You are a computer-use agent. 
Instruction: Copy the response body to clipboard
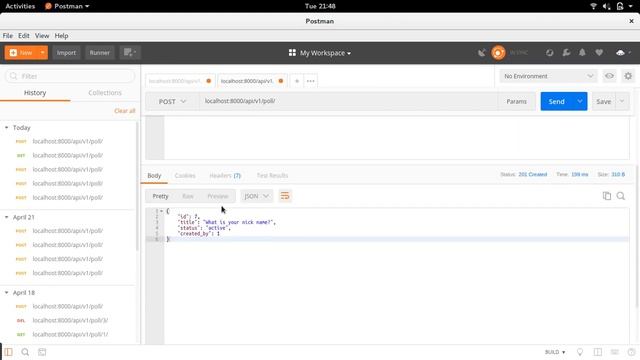607,196
